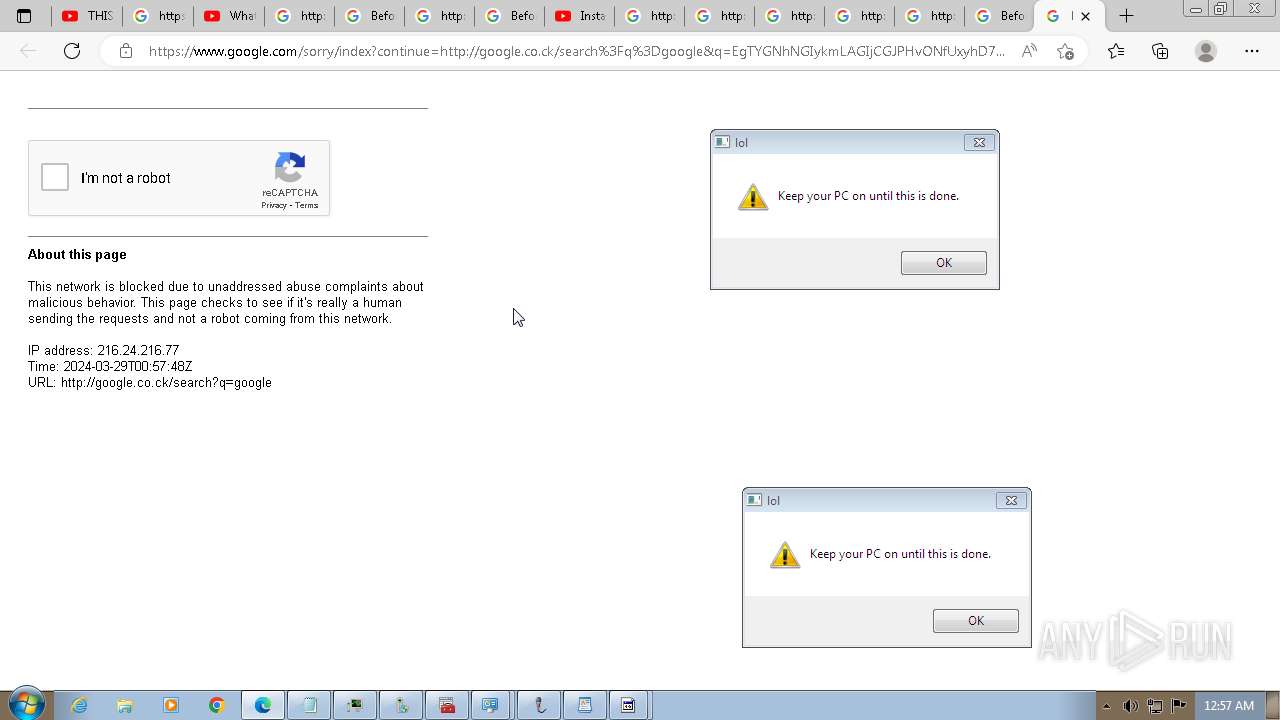The height and width of the screenshot is (720, 1280).
Task: Check the I'm not a robot checkbox
Action: click(x=55, y=178)
